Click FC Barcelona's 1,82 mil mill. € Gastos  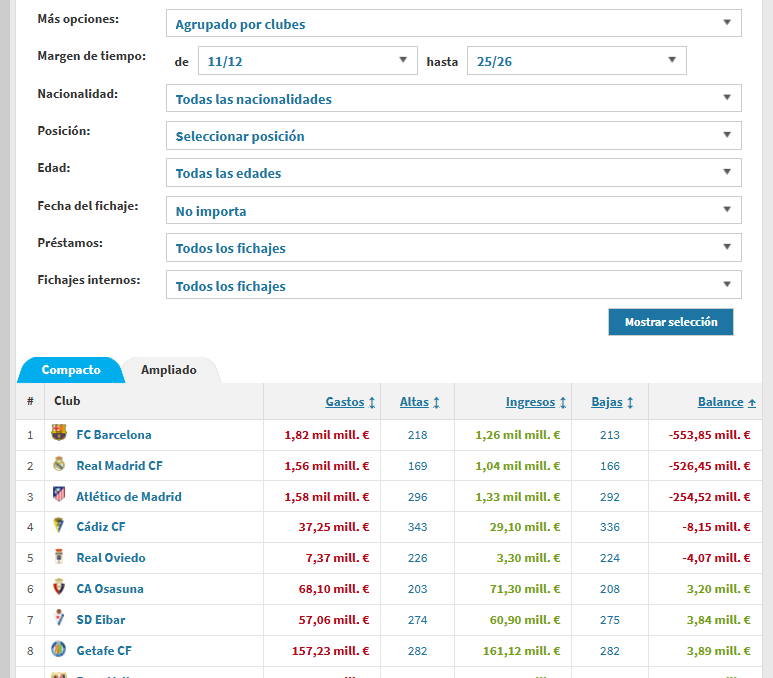pos(327,435)
